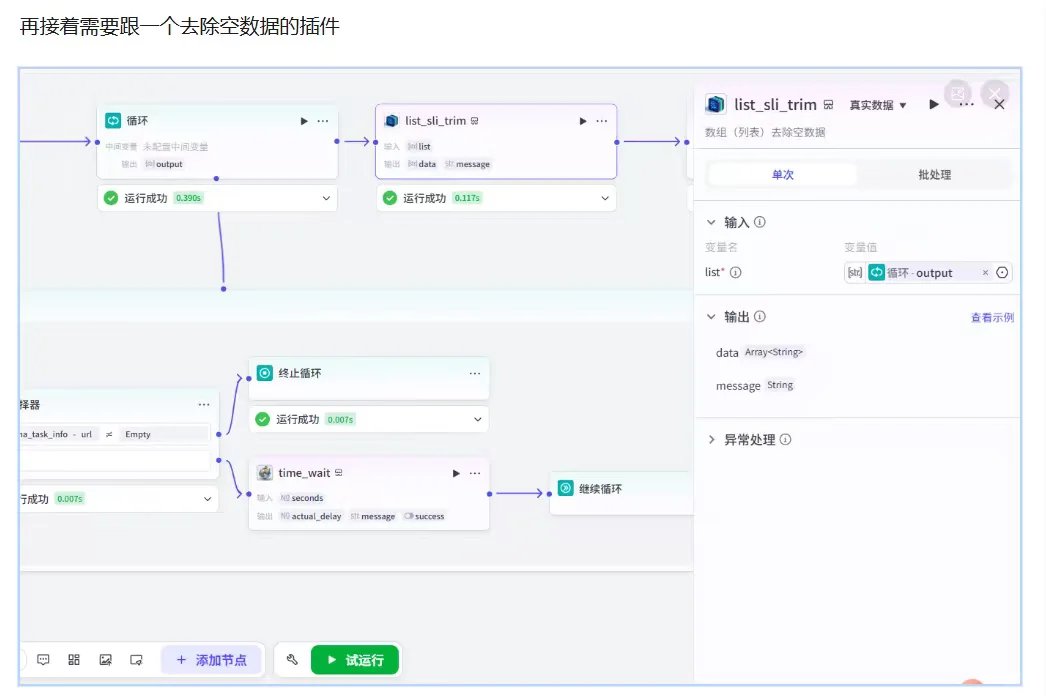Click the grid layout icon in the toolbar
The width and height of the screenshot is (1046, 696).
pyautogui.click(x=74, y=659)
